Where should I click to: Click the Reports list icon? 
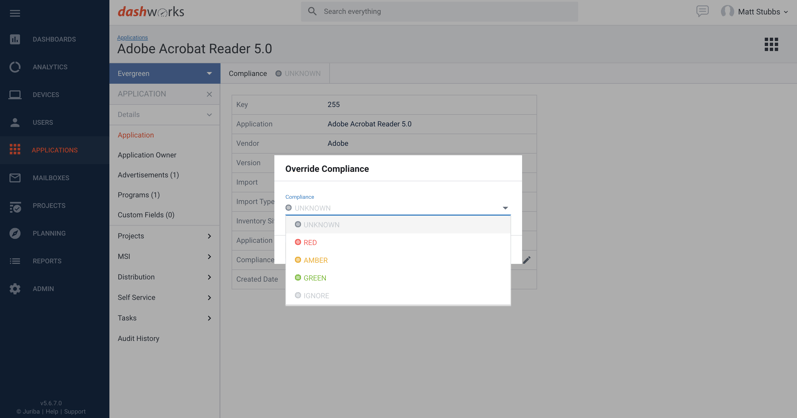coord(15,261)
